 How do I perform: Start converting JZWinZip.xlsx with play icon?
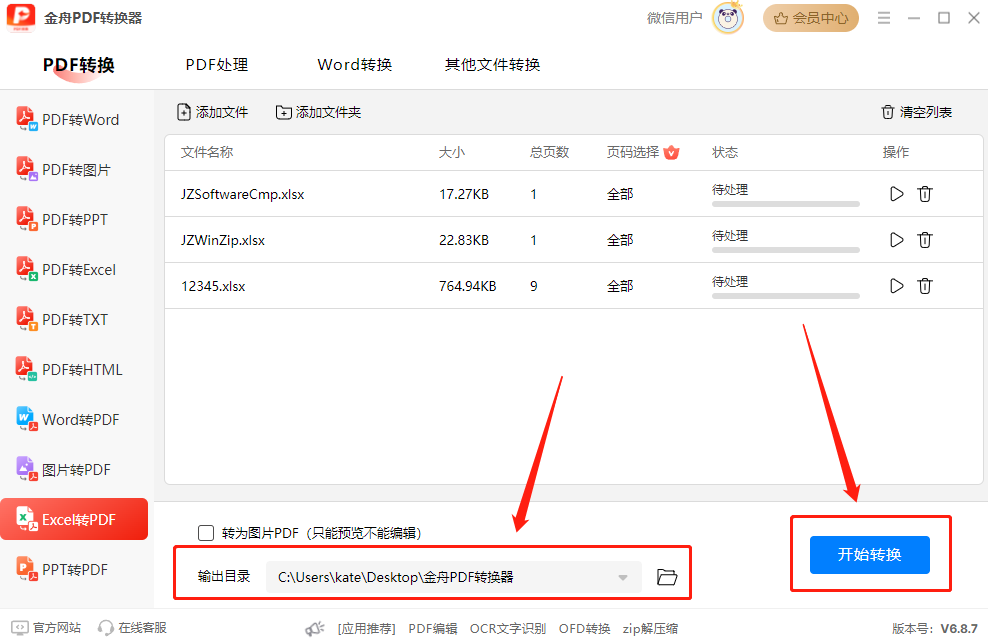(896, 240)
